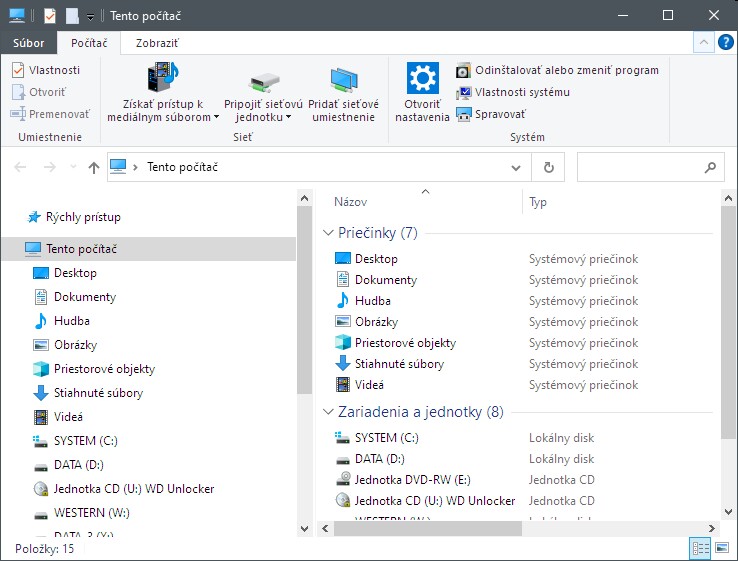Click the file list vertical scrollbar thumb
The height and width of the screenshot is (561, 738).
[728, 322]
